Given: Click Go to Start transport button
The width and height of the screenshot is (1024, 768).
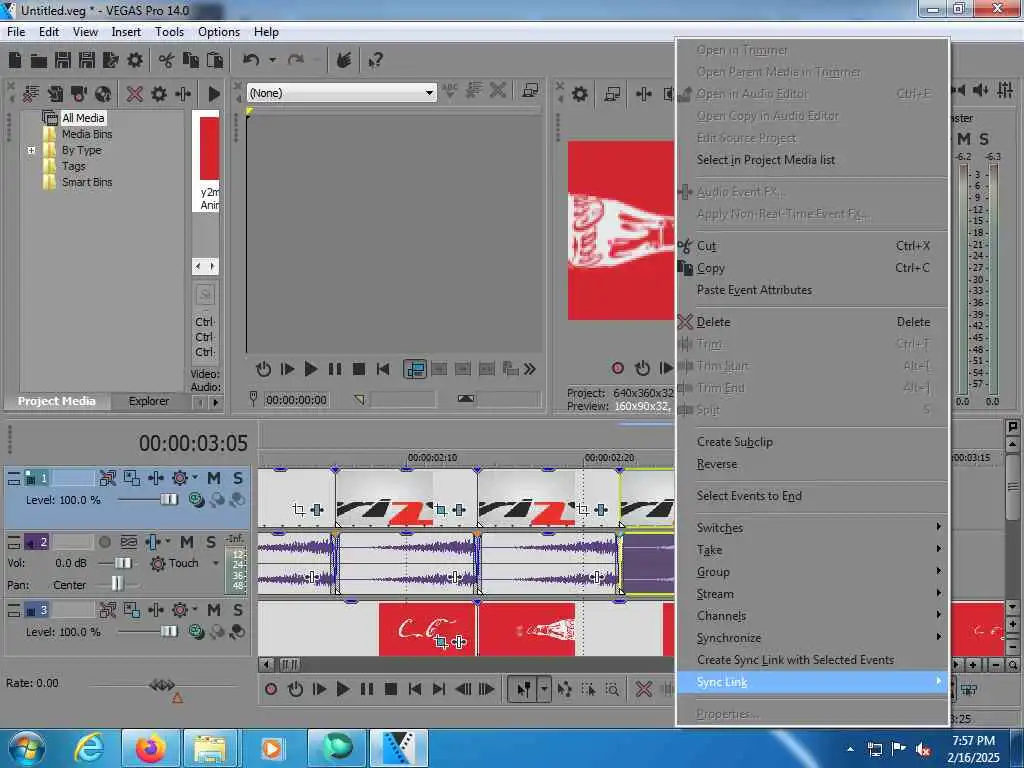Looking at the screenshot, I should [415, 689].
